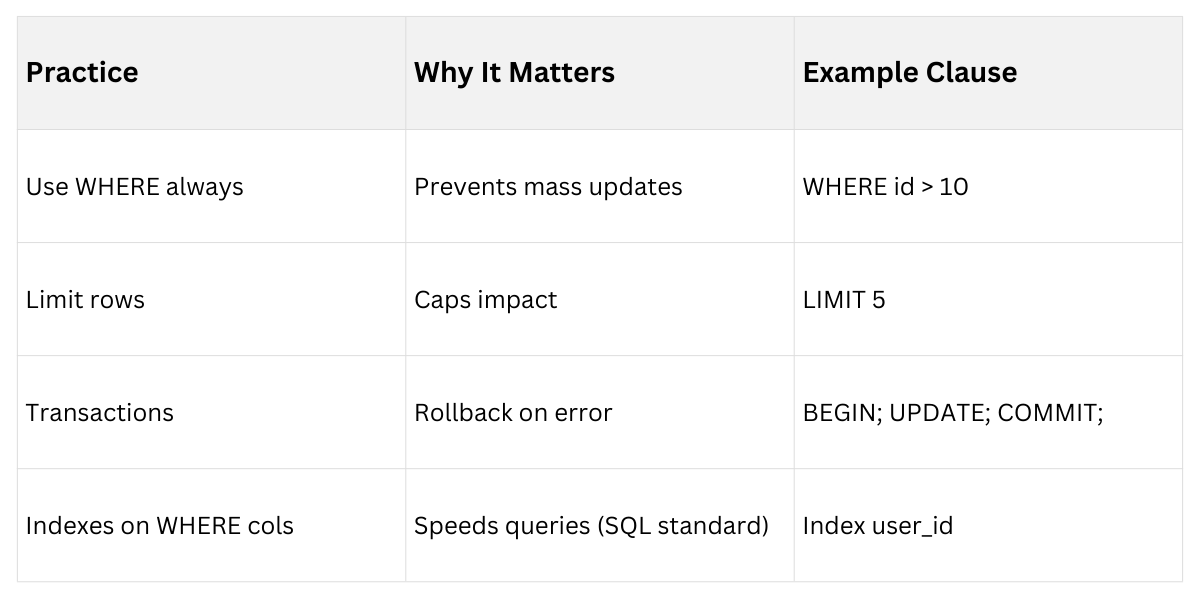This screenshot has height=600, width=1200.
Task: Select the "Caps impact" cell
Action: pos(485,300)
